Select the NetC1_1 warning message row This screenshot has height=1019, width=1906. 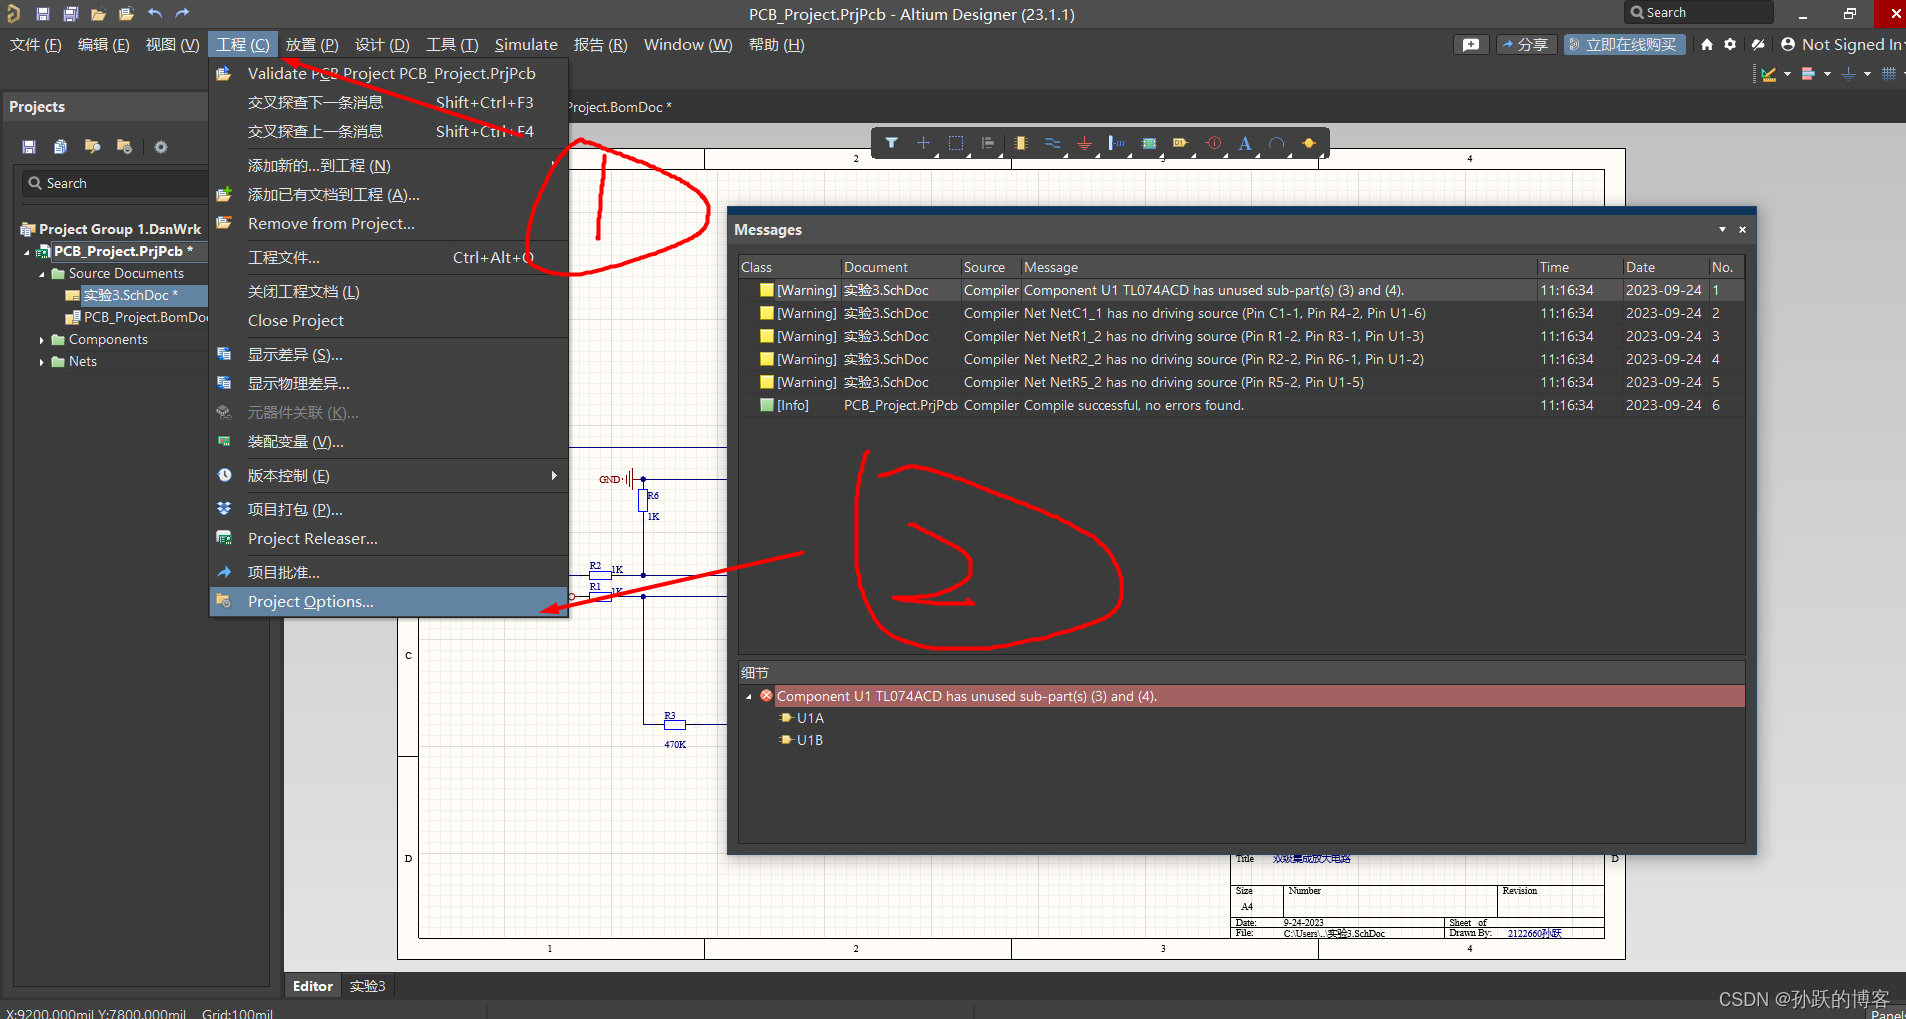pyautogui.click(x=1241, y=314)
